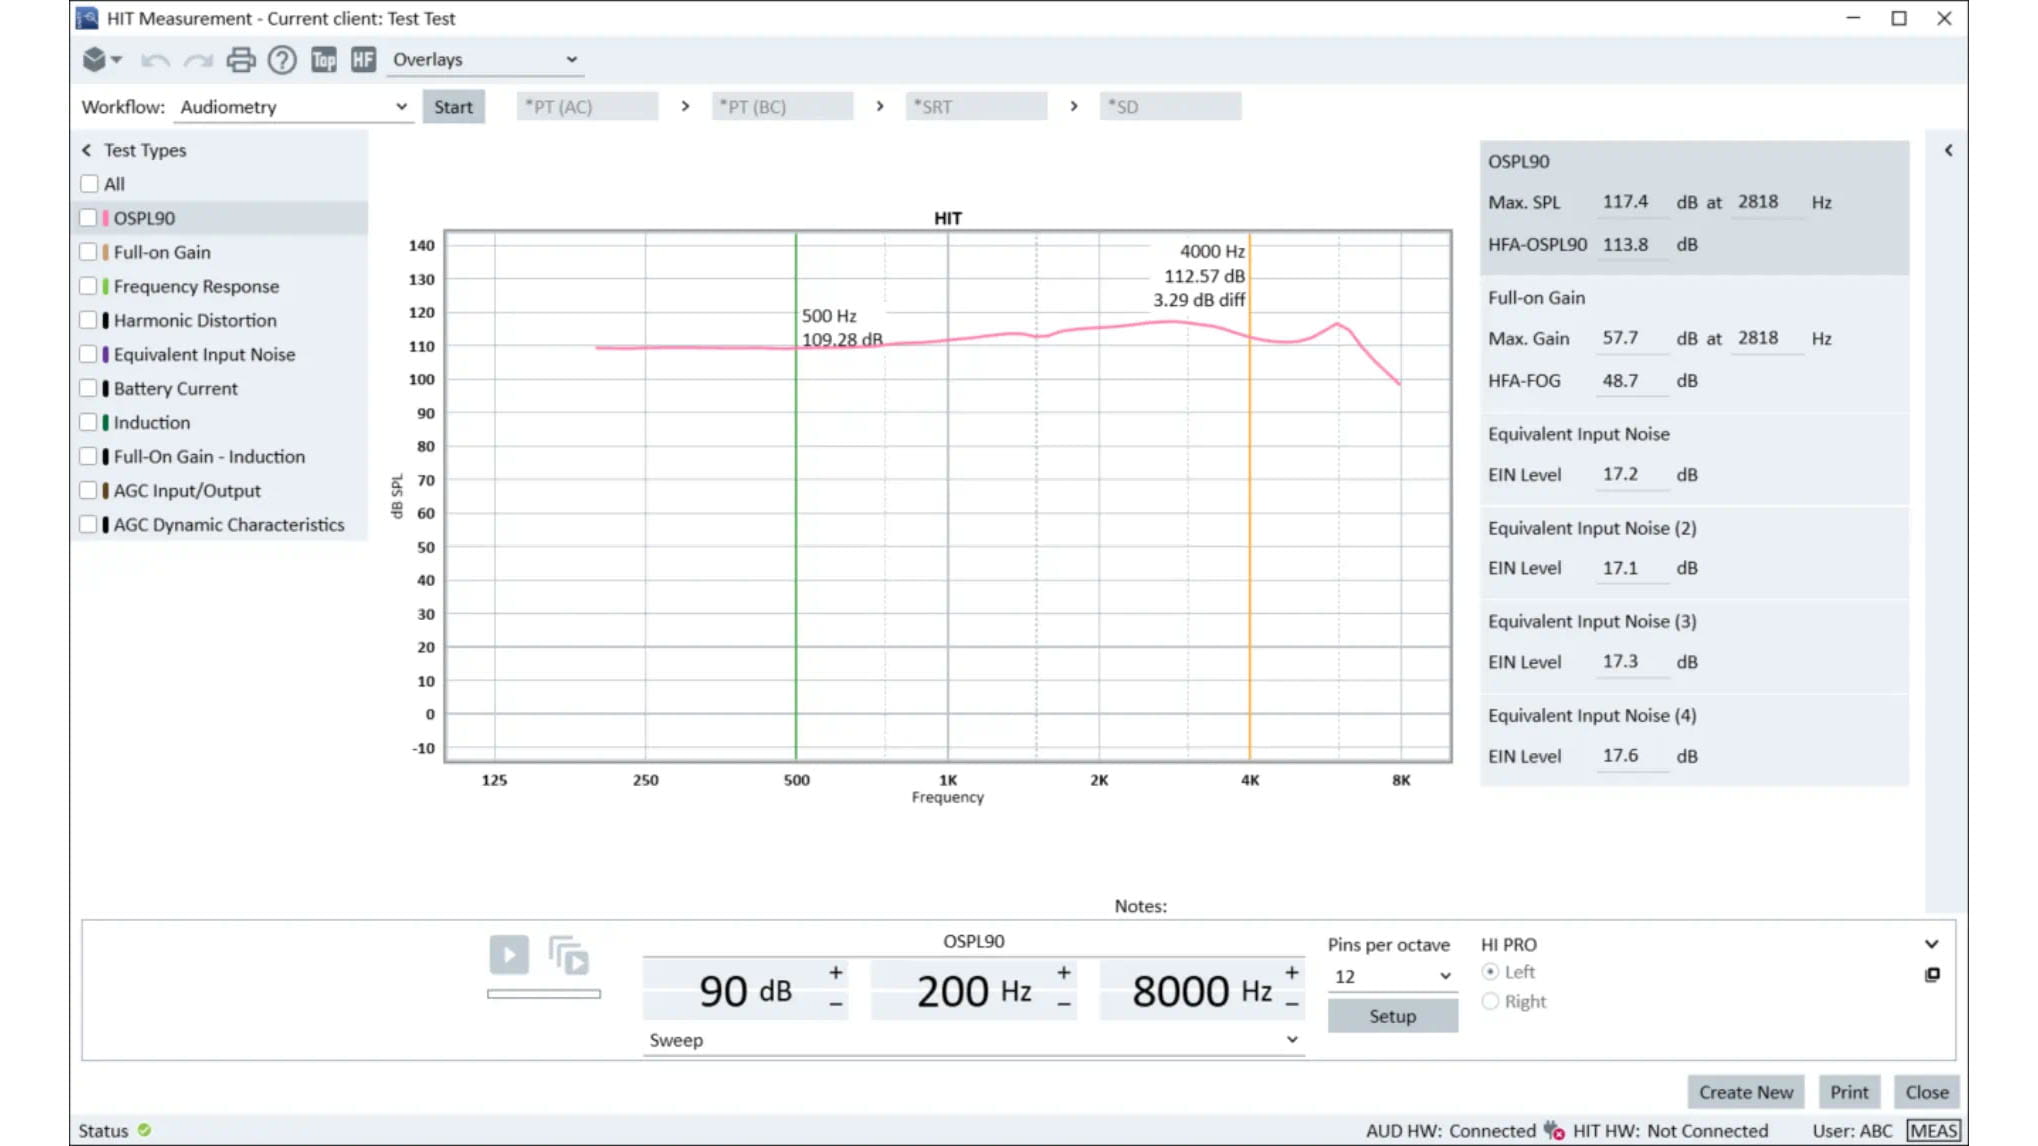Open the Pins per octave dropdown
Screen dimensions: 2038x1146
(x=1392, y=977)
